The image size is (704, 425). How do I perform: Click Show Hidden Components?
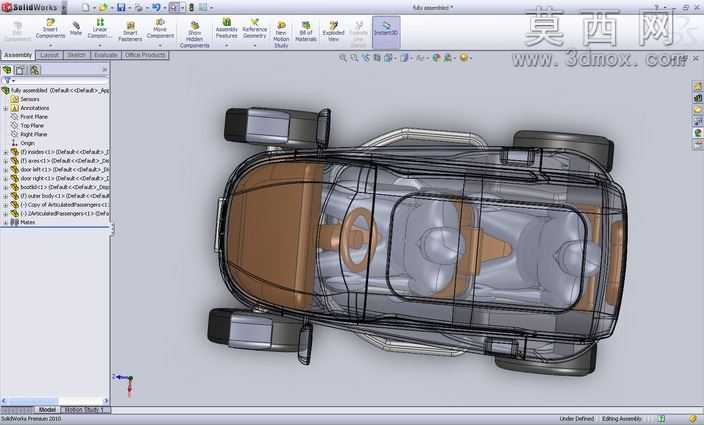tap(194, 34)
